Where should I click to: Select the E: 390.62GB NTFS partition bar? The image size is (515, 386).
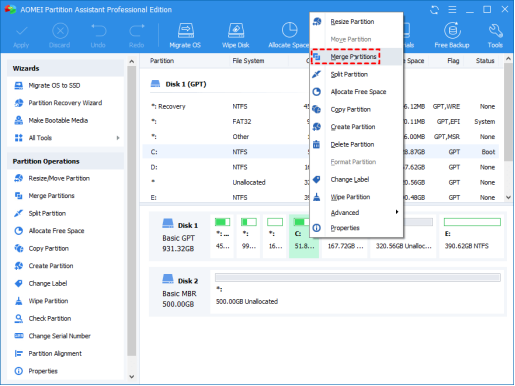pyautogui.click(x=472, y=236)
